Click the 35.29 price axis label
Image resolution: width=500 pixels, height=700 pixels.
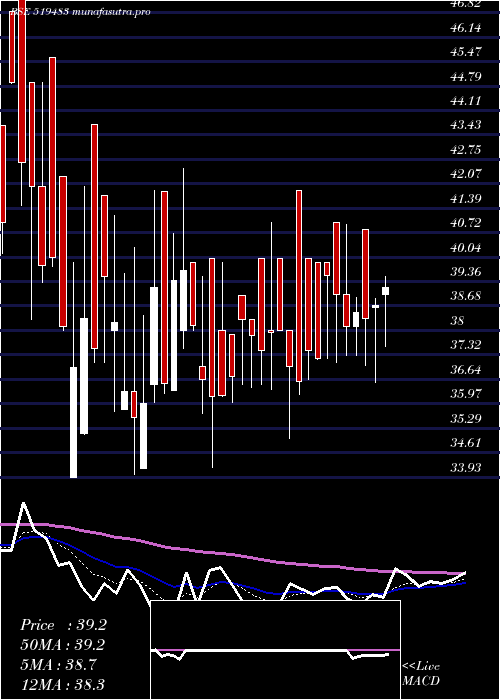466,419
